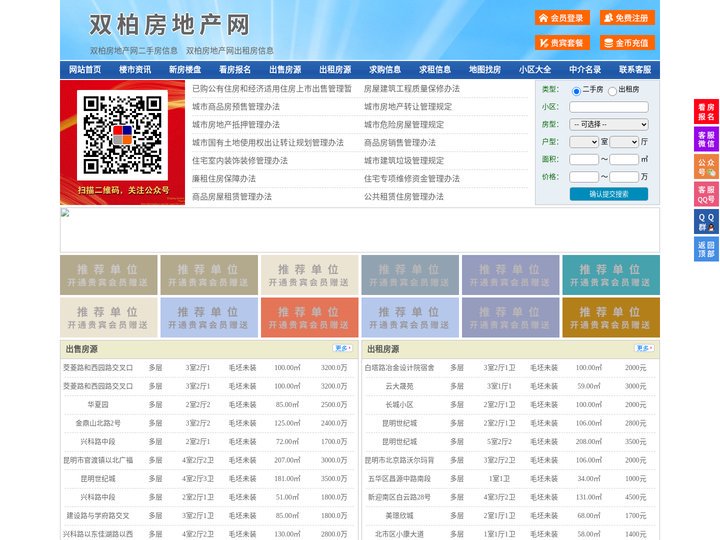The width and height of the screenshot is (720, 540).
Task: Open 昆明市官渡镇以北广福 sale listing
Action: click(x=98, y=460)
